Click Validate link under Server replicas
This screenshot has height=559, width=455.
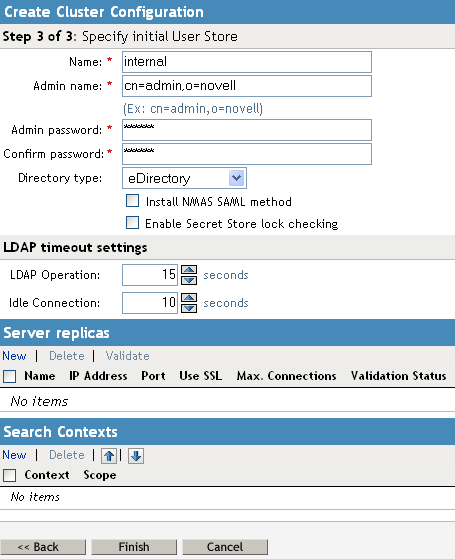[127, 356]
